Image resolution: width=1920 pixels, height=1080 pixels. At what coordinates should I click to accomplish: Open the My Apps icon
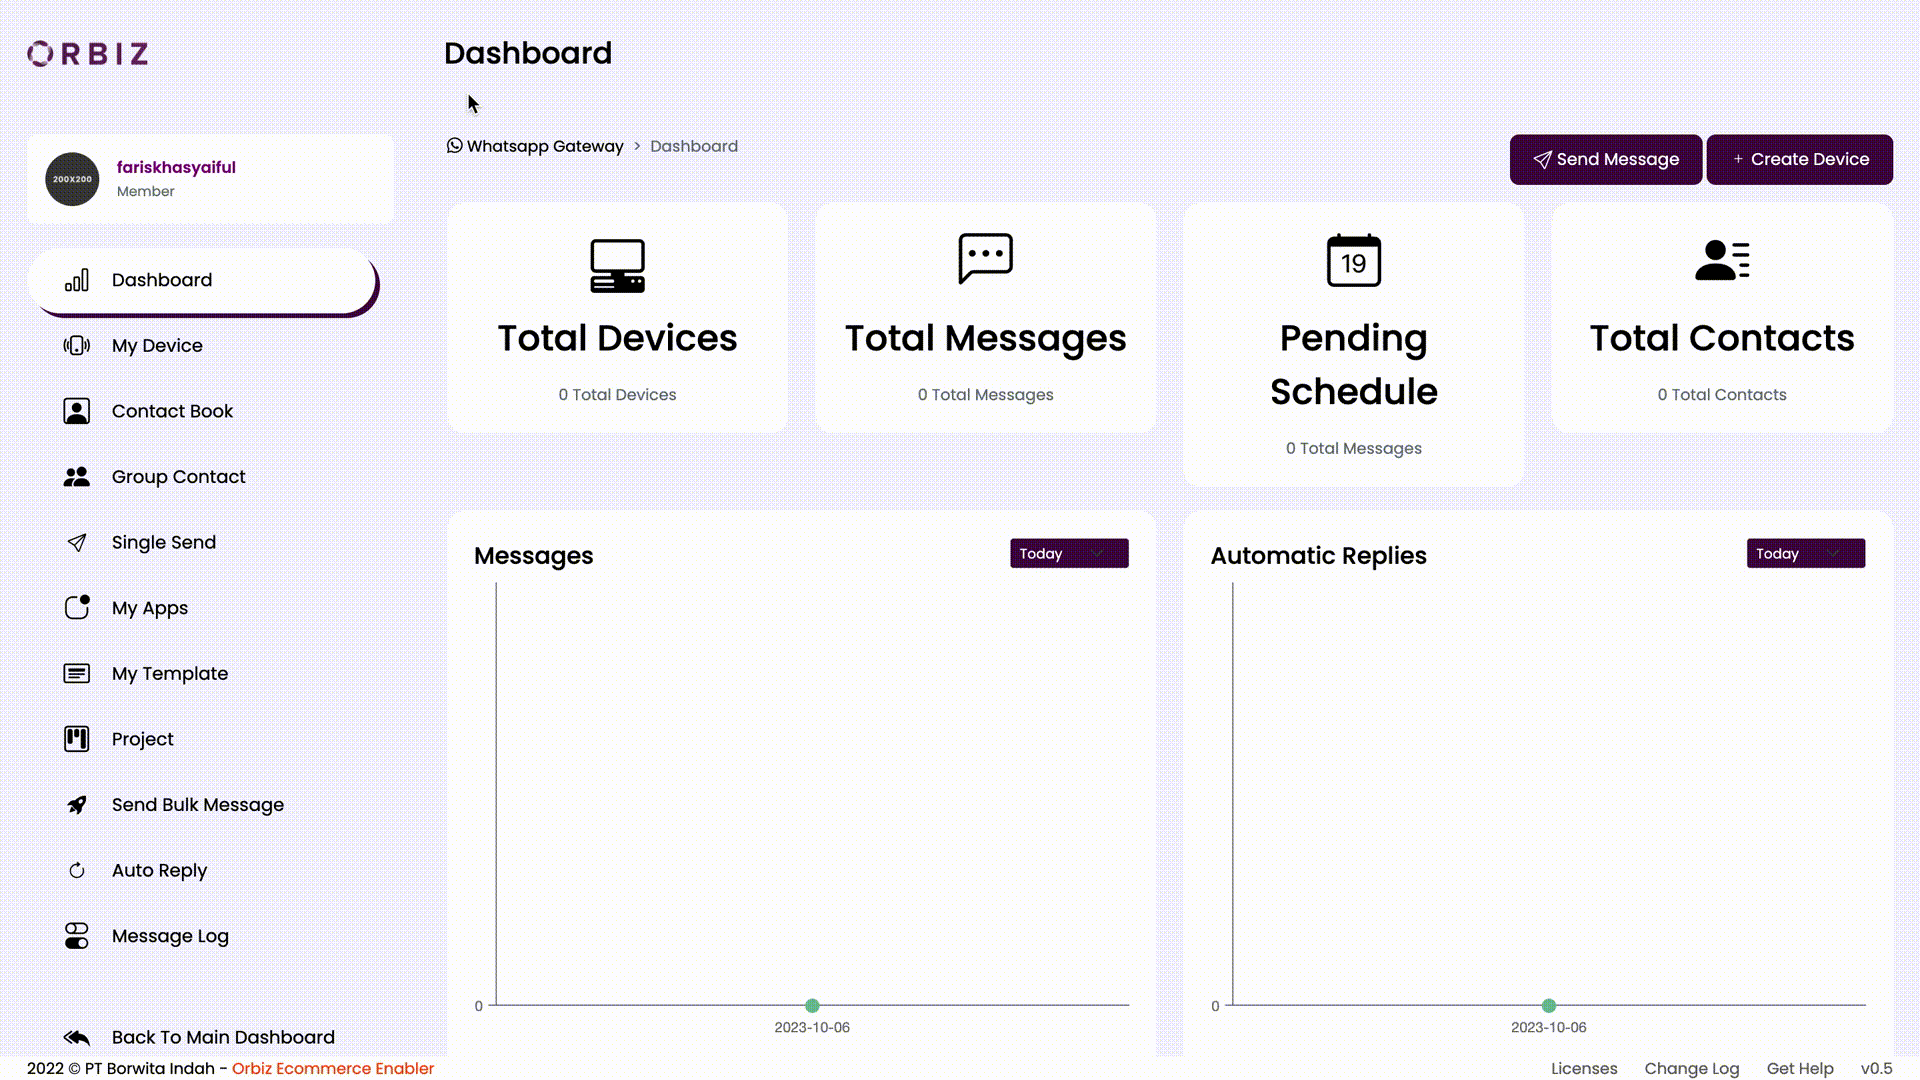[x=77, y=607]
